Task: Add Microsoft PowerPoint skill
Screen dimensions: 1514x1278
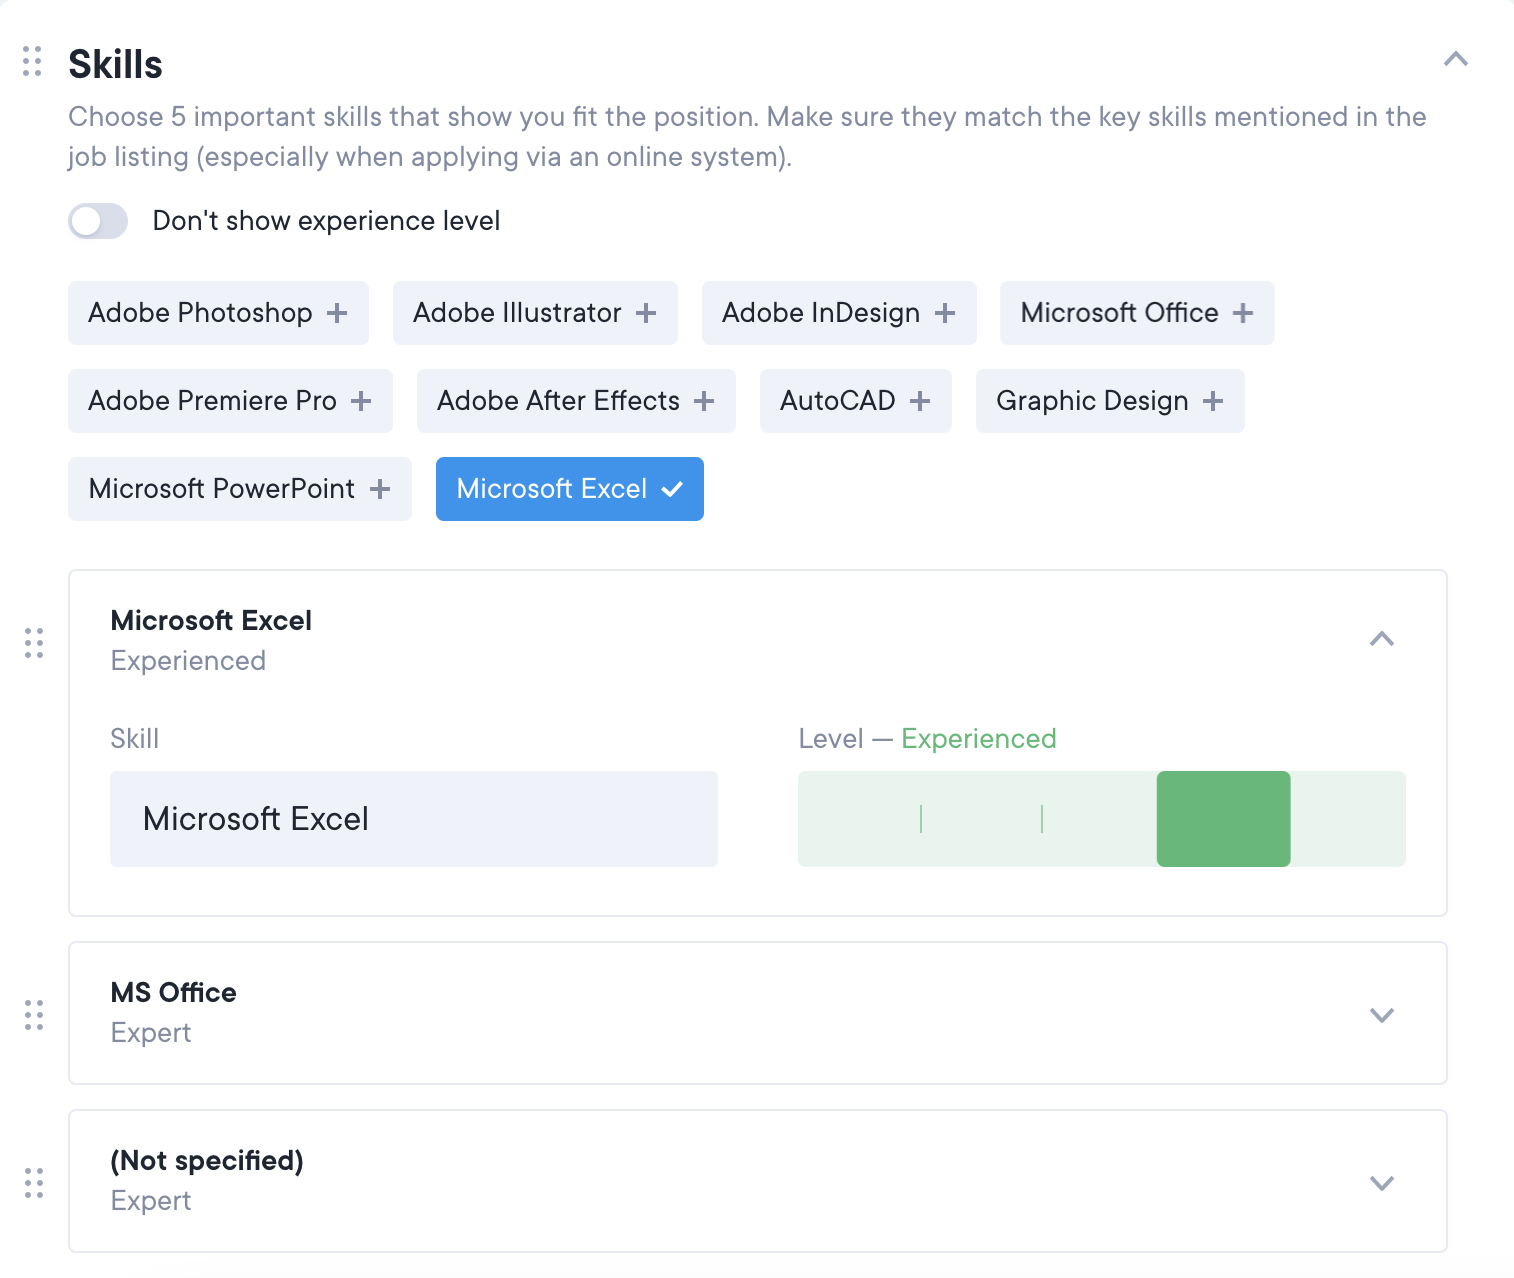Action: (x=240, y=489)
